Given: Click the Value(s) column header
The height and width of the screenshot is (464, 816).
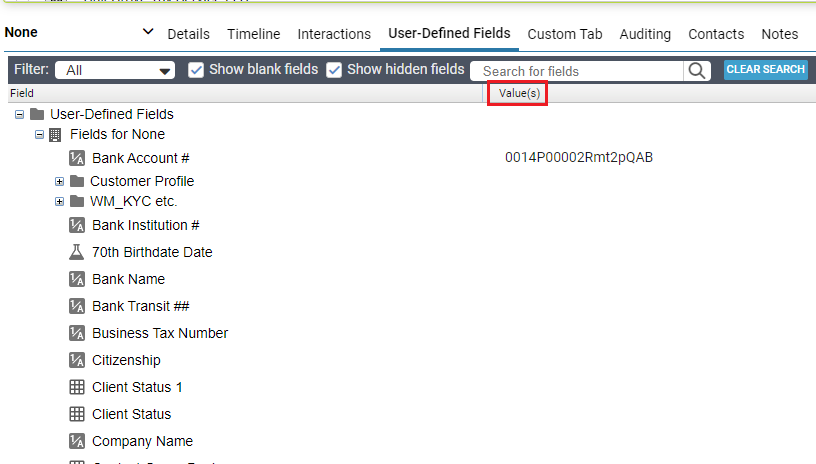Looking at the screenshot, I should point(519,93).
